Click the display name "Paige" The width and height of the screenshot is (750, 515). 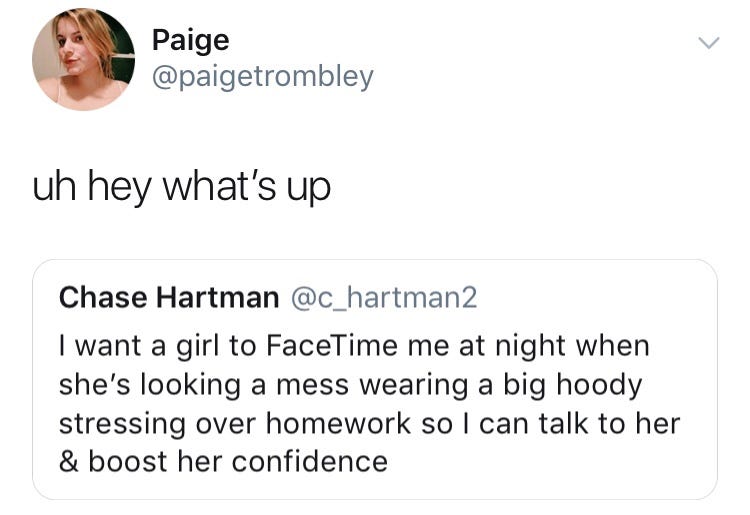point(190,41)
